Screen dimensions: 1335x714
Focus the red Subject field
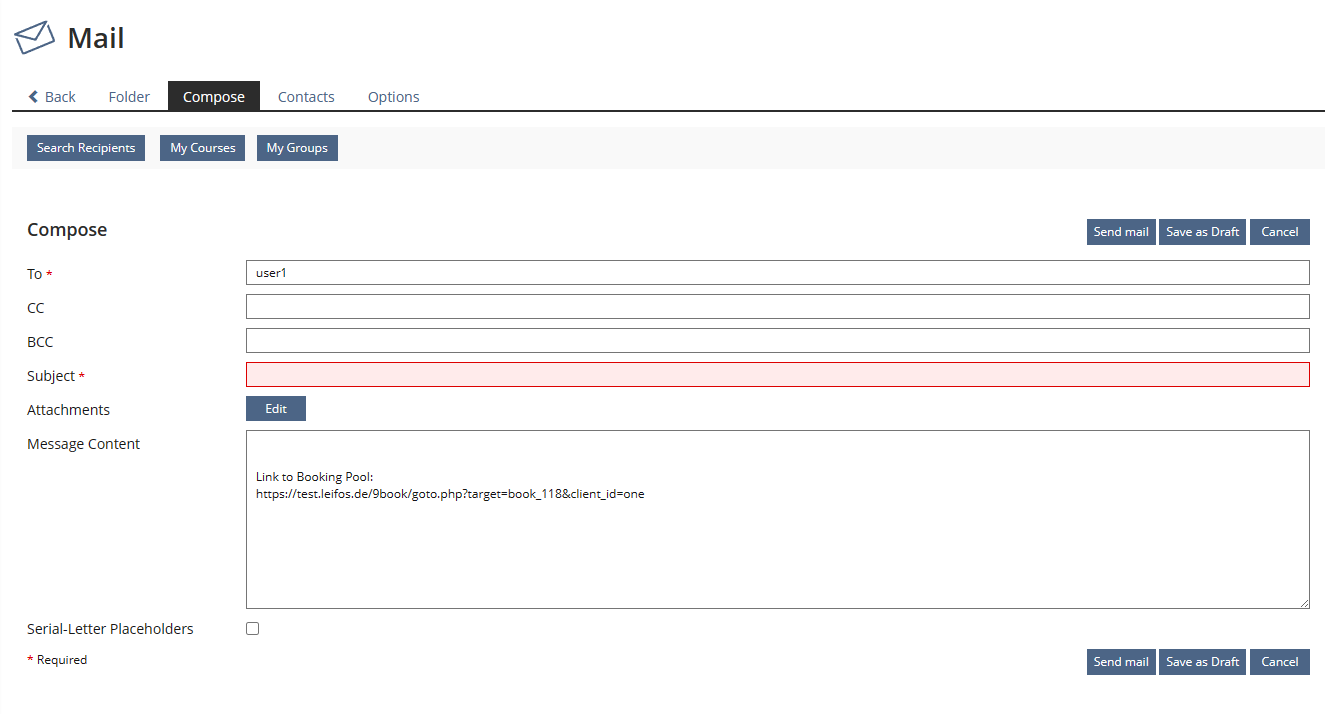[778, 375]
